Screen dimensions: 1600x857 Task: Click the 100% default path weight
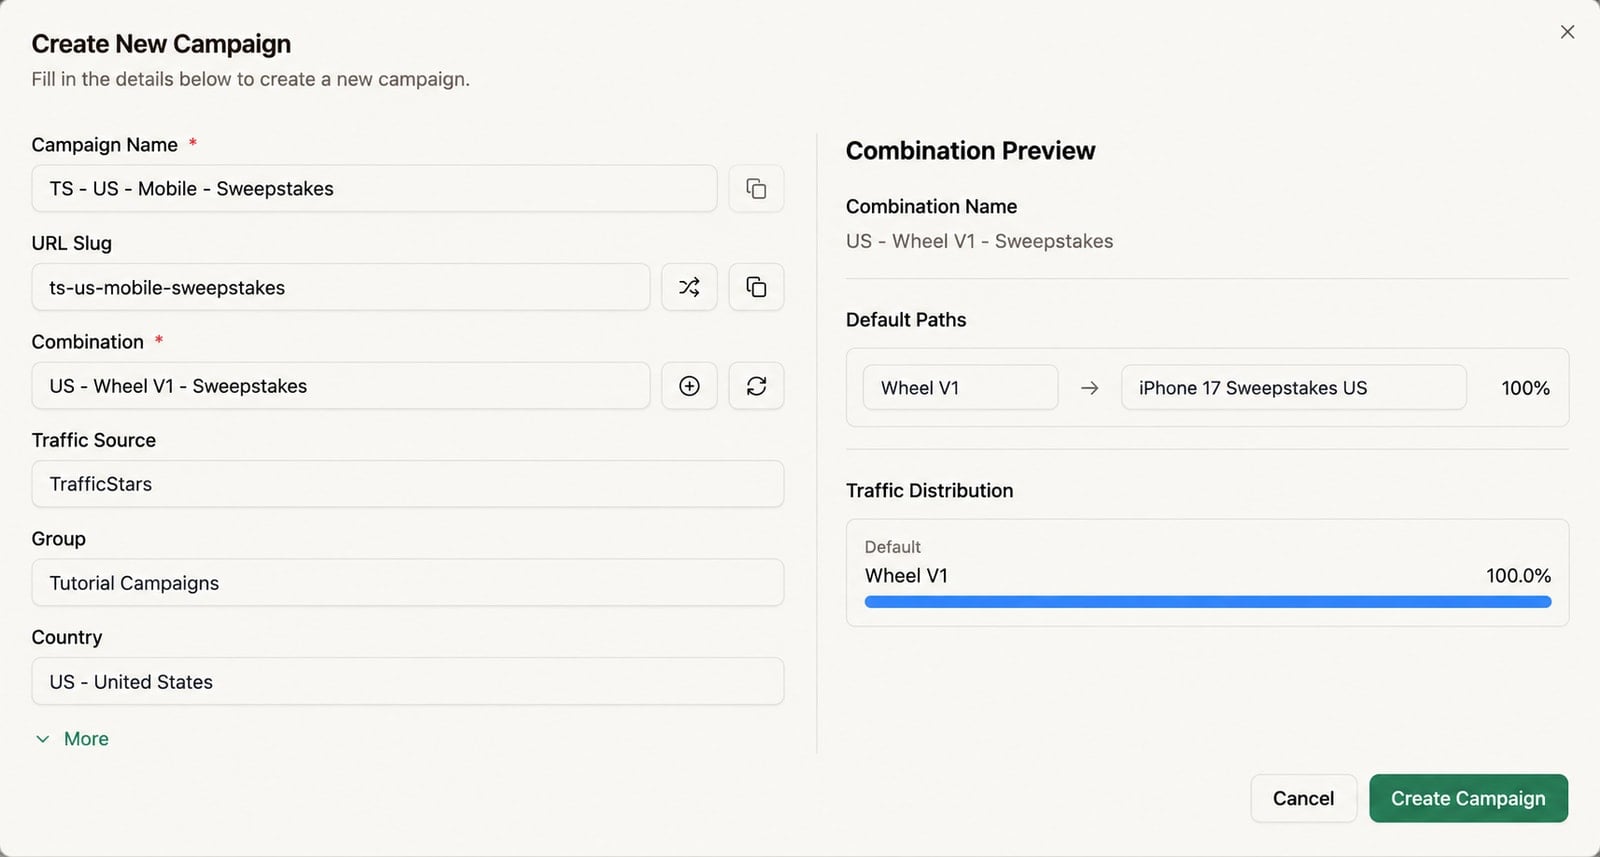pos(1525,388)
